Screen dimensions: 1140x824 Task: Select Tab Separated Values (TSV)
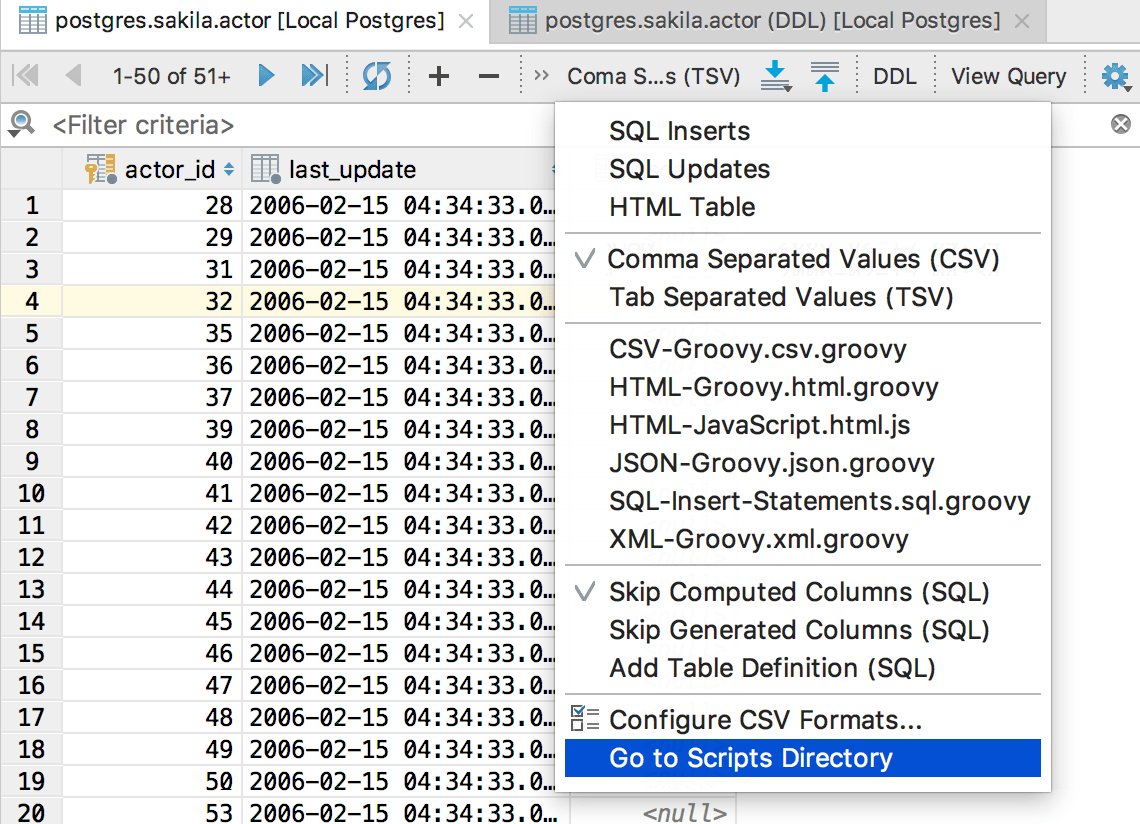(803, 297)
